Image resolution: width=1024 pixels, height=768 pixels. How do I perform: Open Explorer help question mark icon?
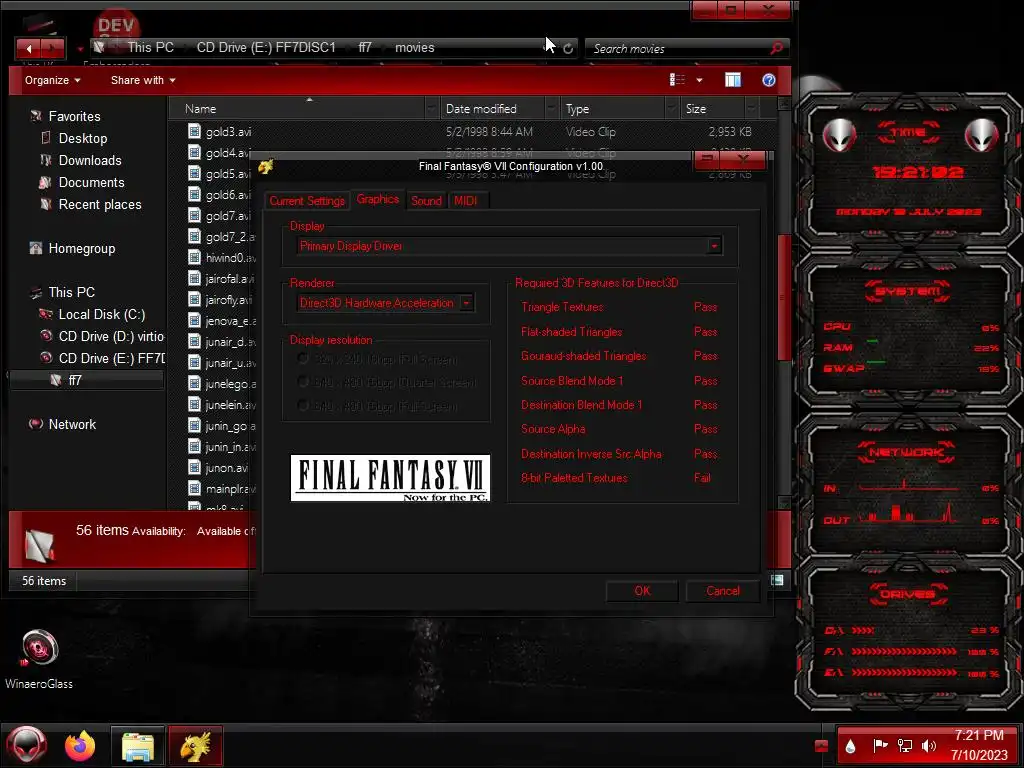tap(769, 80)
